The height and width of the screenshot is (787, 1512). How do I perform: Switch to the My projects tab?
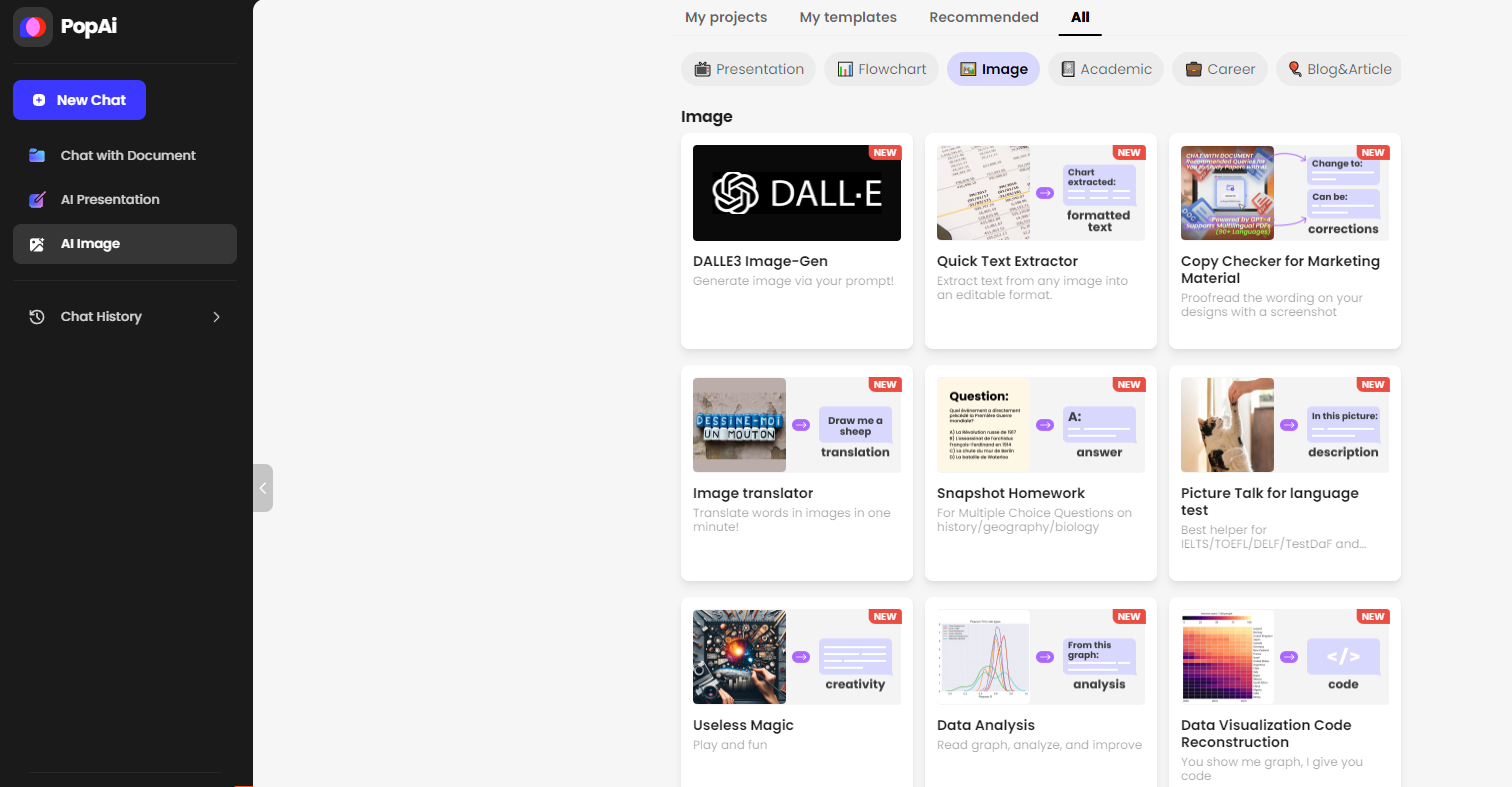point(726,17)
